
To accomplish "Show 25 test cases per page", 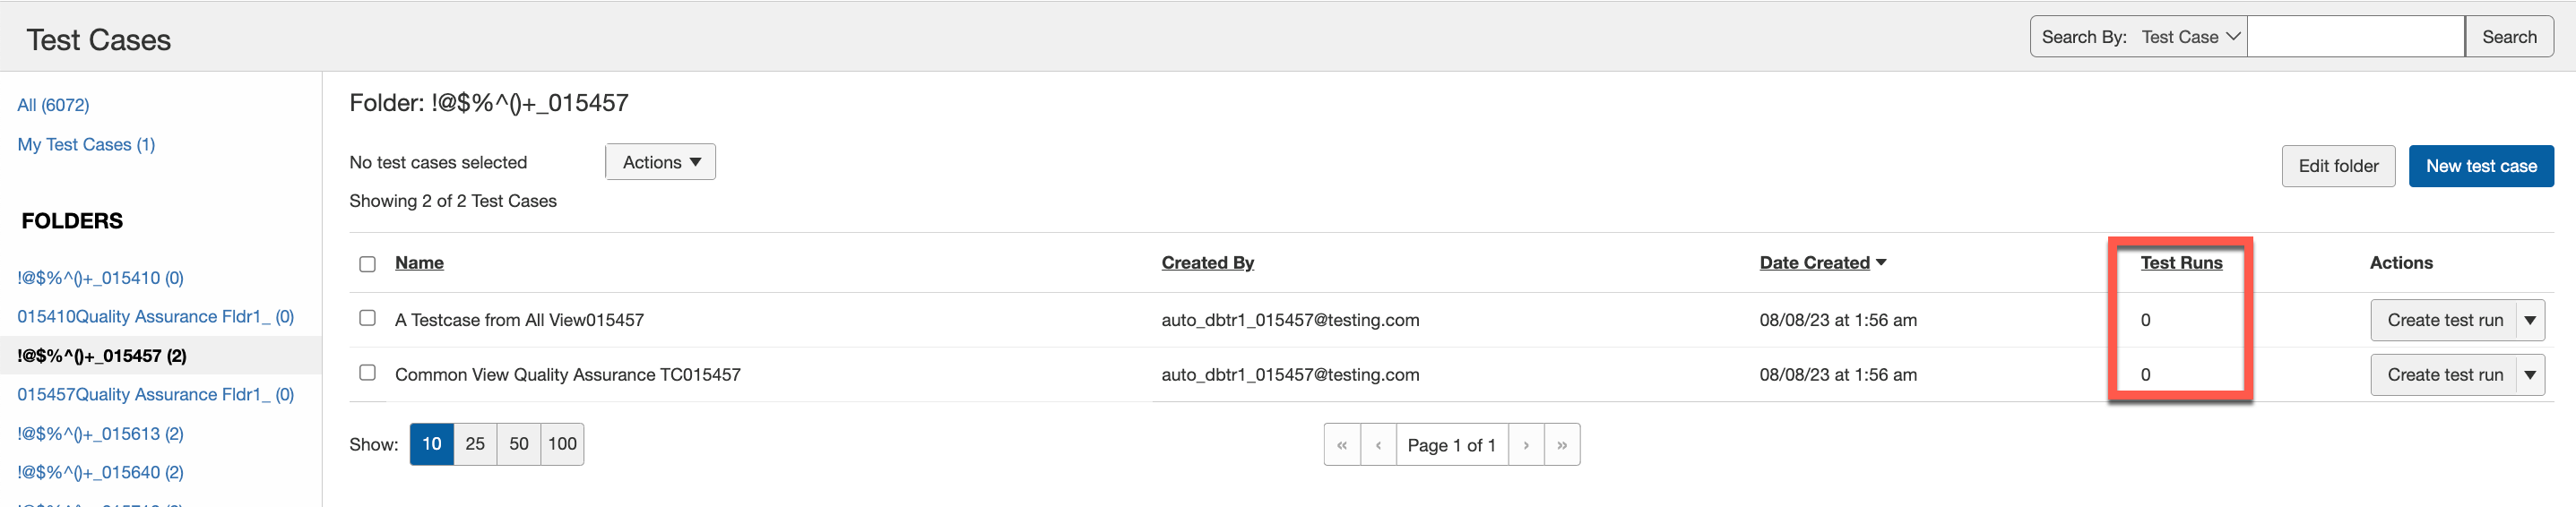I will (x=475, y=444).
